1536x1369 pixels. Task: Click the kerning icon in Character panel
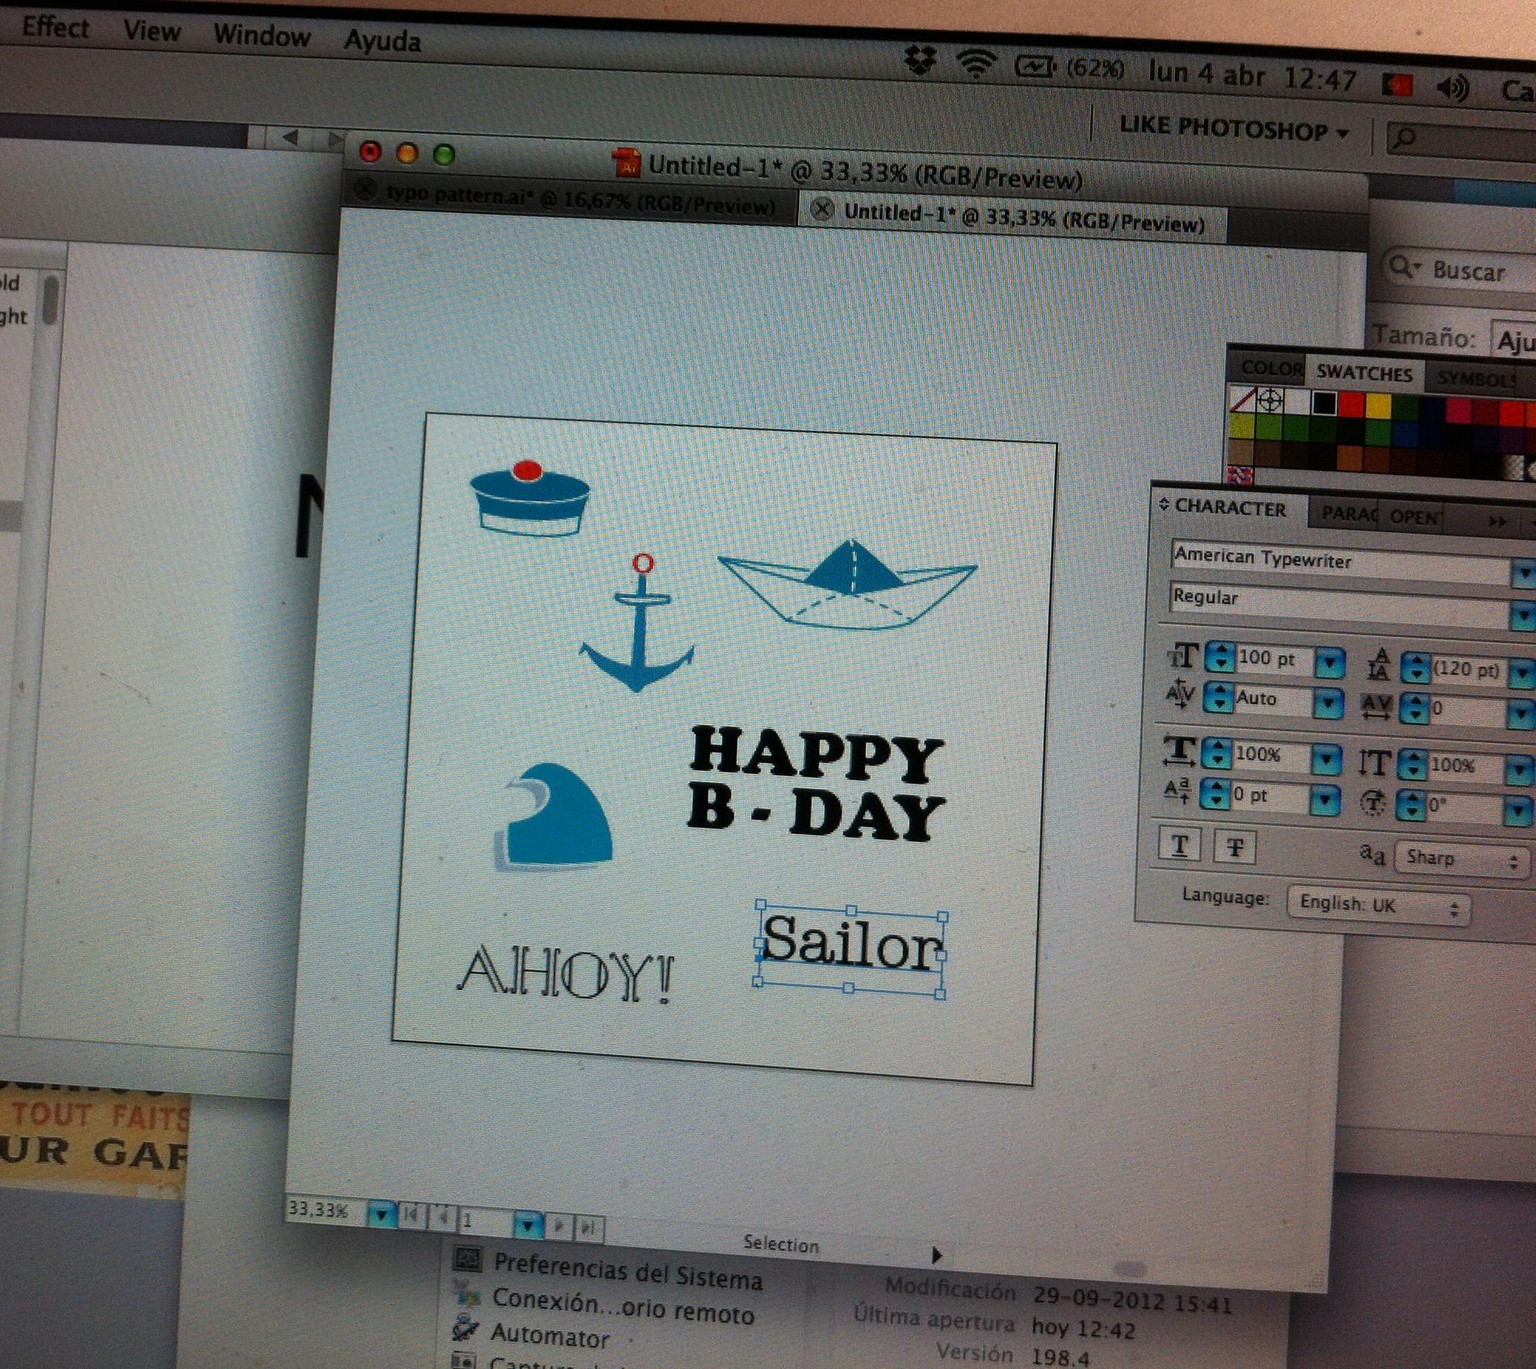(1180, 694)
